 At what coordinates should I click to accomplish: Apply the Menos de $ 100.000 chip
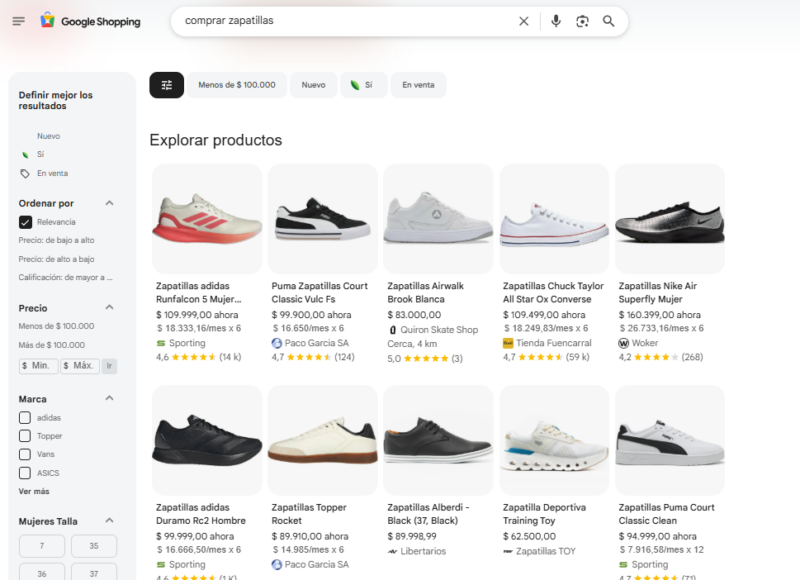pyautogui.click(x=237, y=85)
